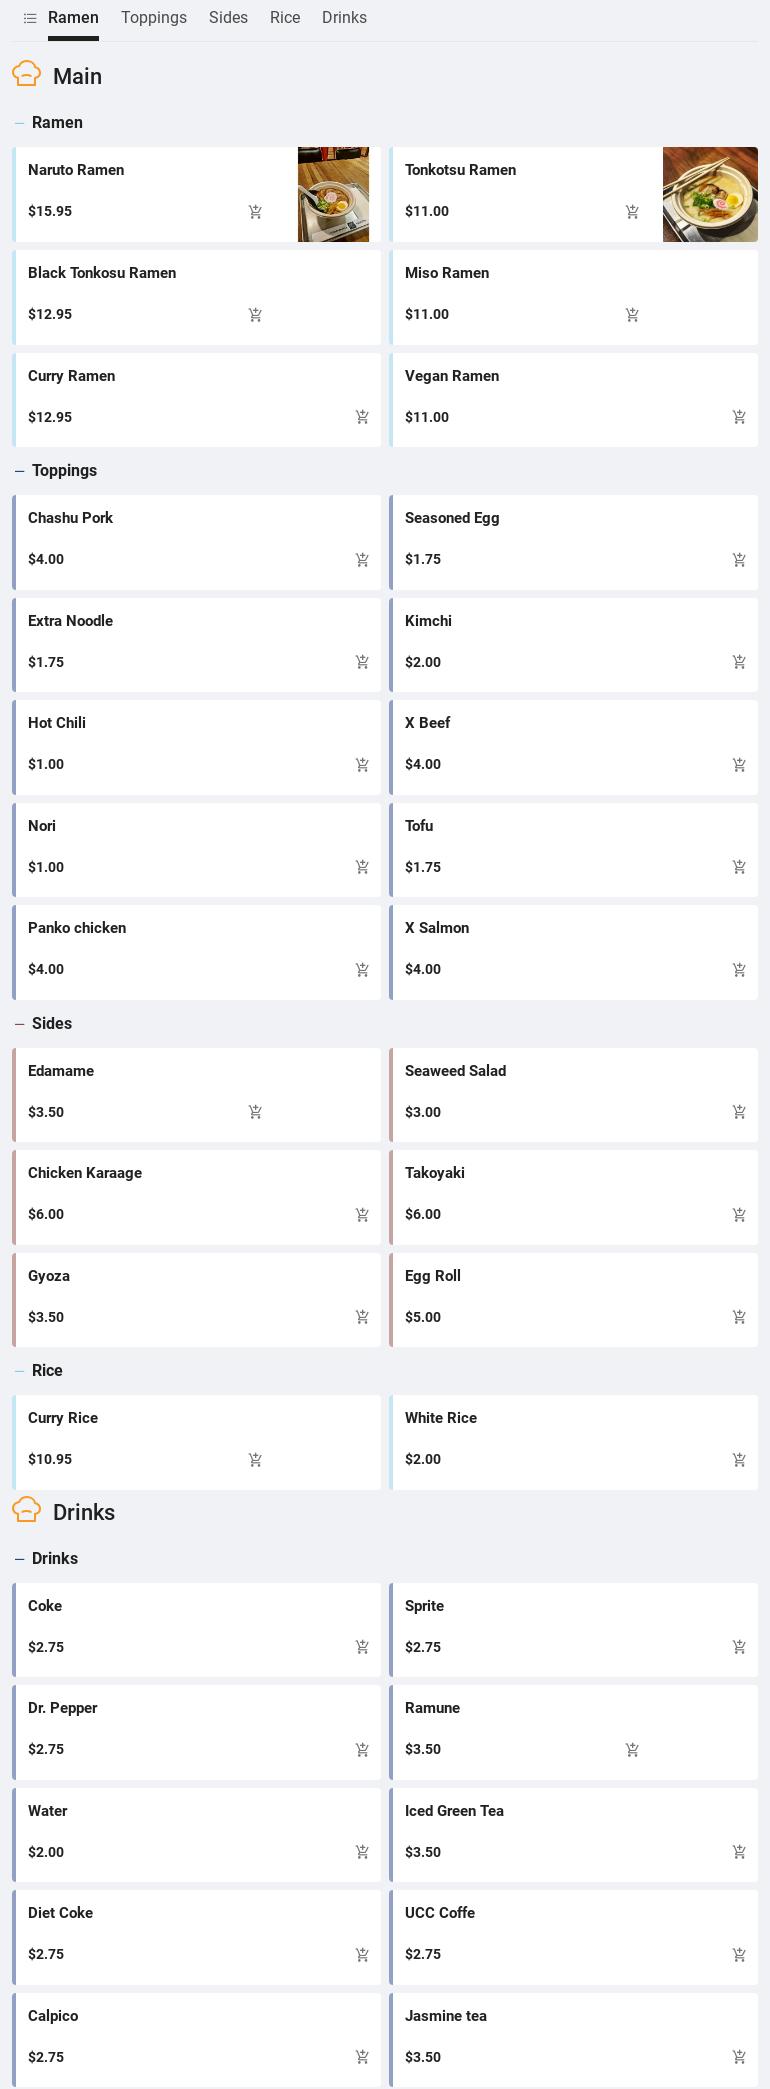The width and height of the screenshot is (770, 2089).
Task: Add Kimchi topping to cart
Action: tap(739, 662)
